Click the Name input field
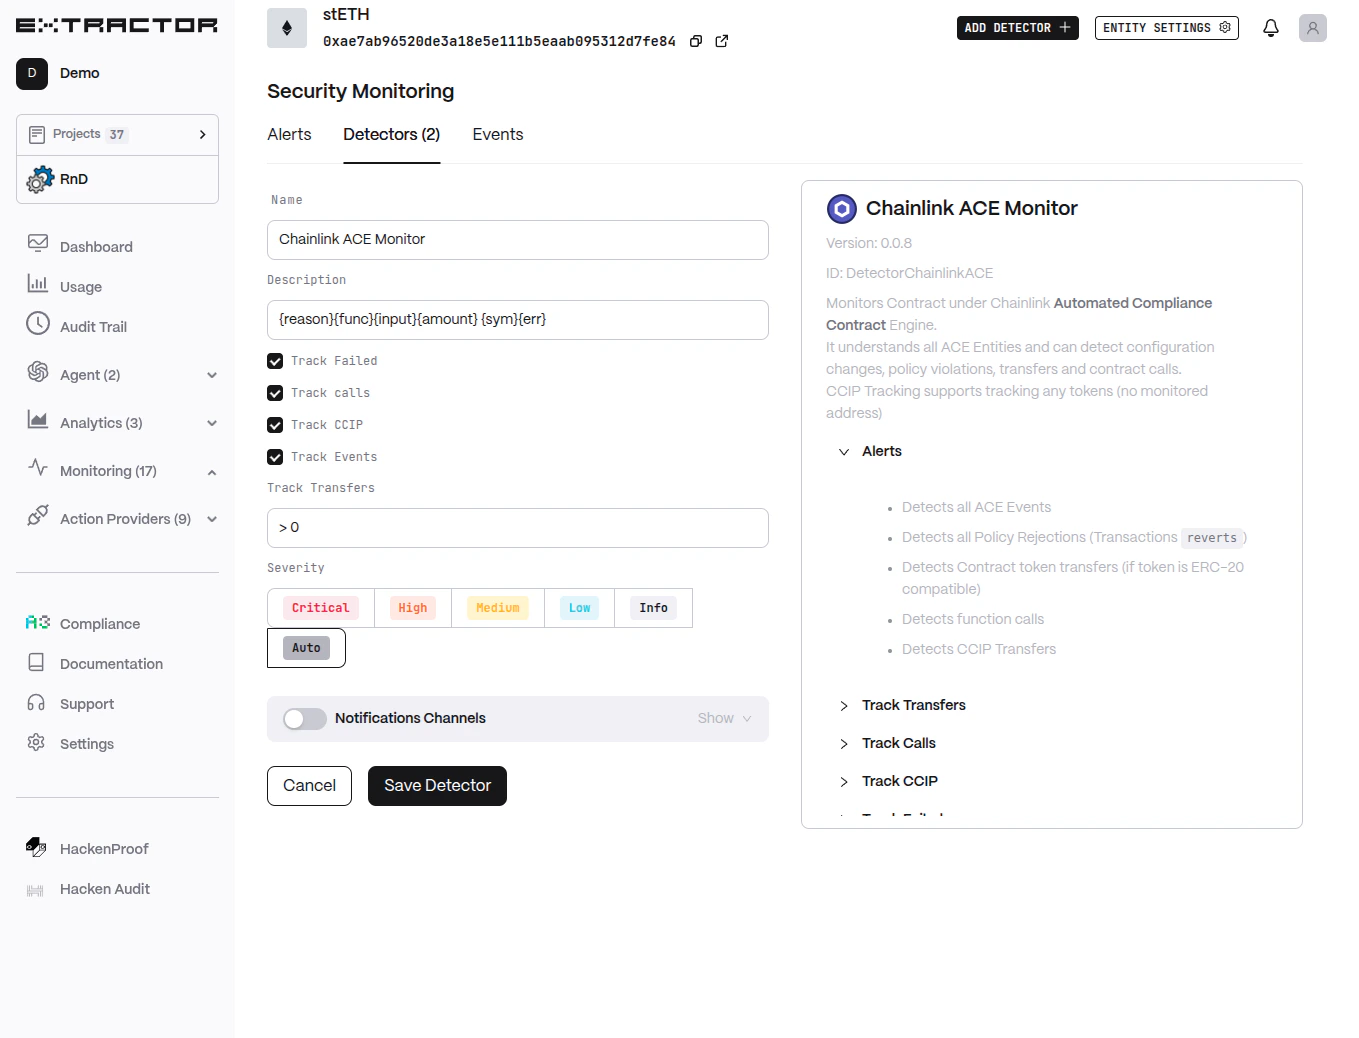The width and height of the screenshot is (1359, 1038). pos(518,240)
